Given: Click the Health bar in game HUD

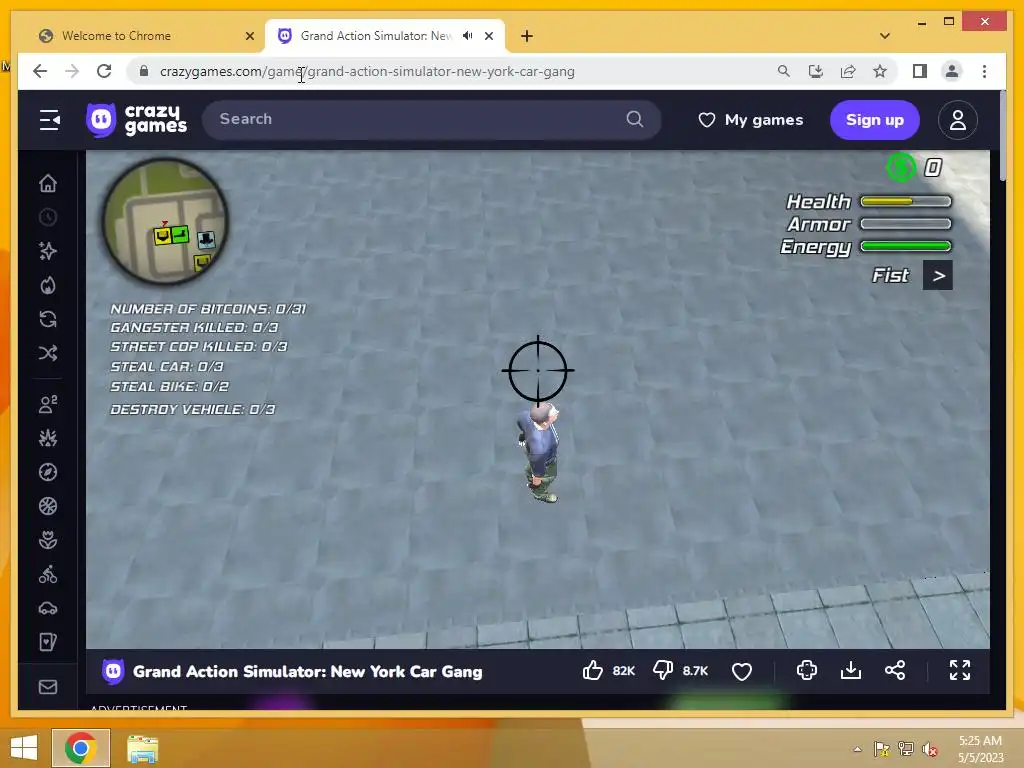Looking at the screenshot, I should tap(906, 201).
